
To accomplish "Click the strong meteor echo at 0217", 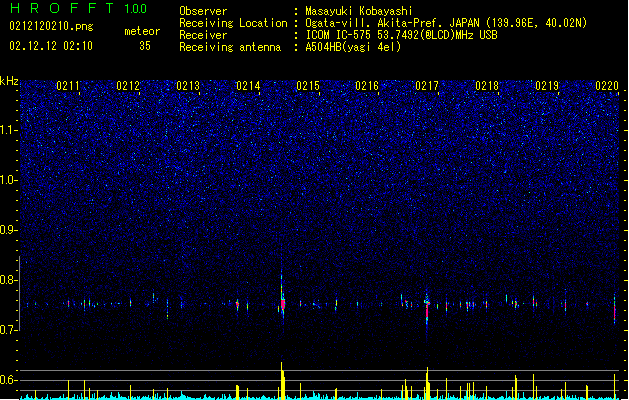I will pyautogui.click(x=427, y=309).
